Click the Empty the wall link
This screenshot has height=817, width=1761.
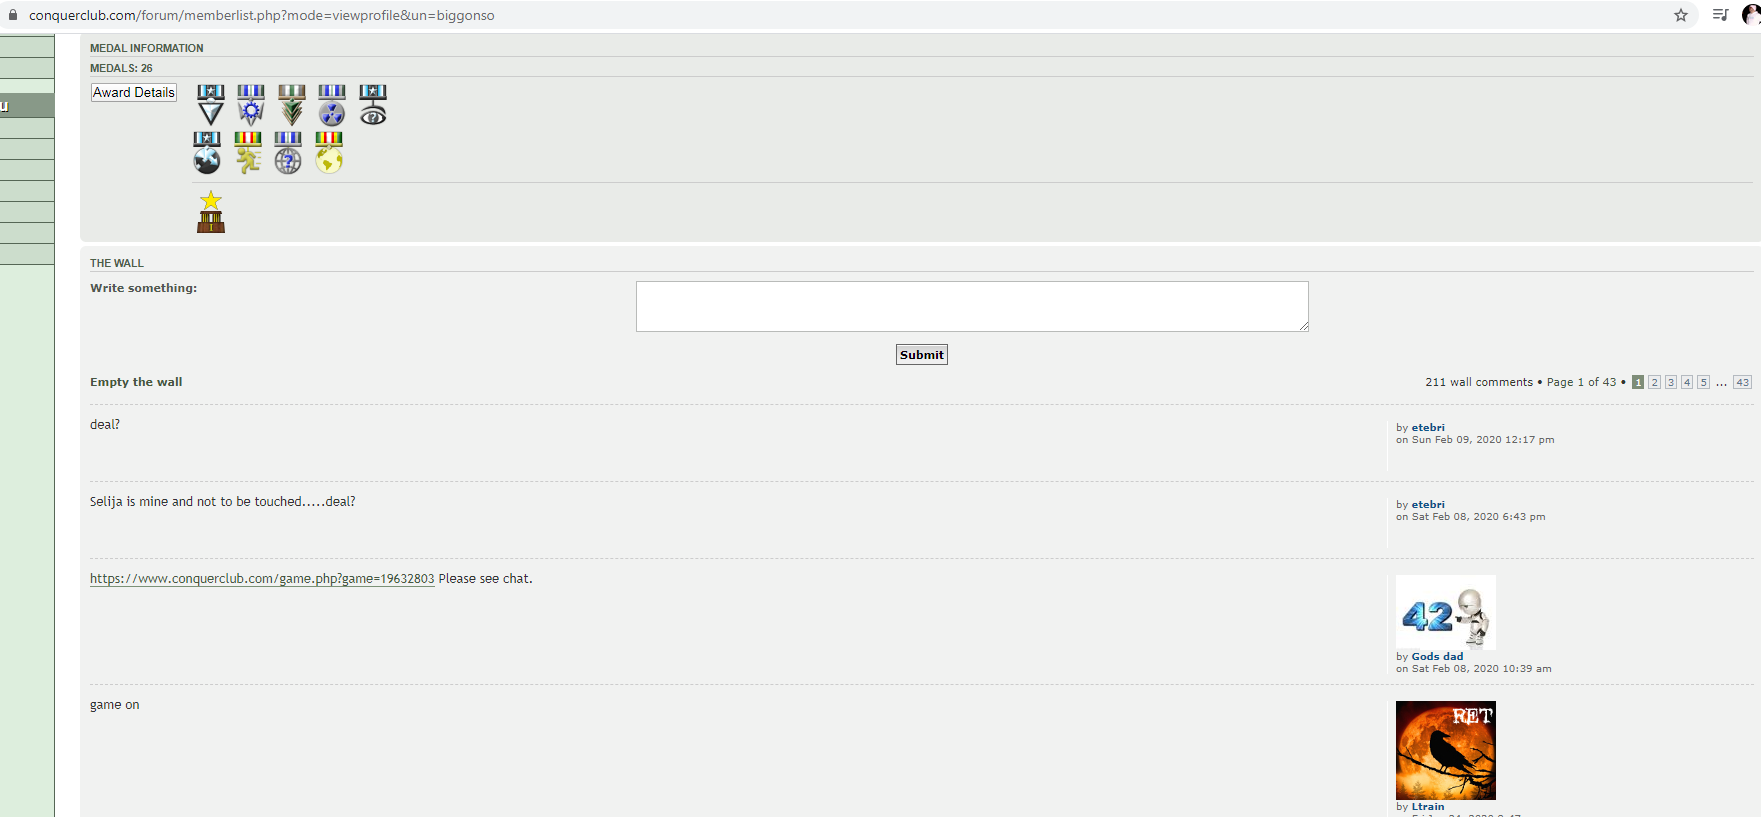pyautogui.click(x=136, y=382)
